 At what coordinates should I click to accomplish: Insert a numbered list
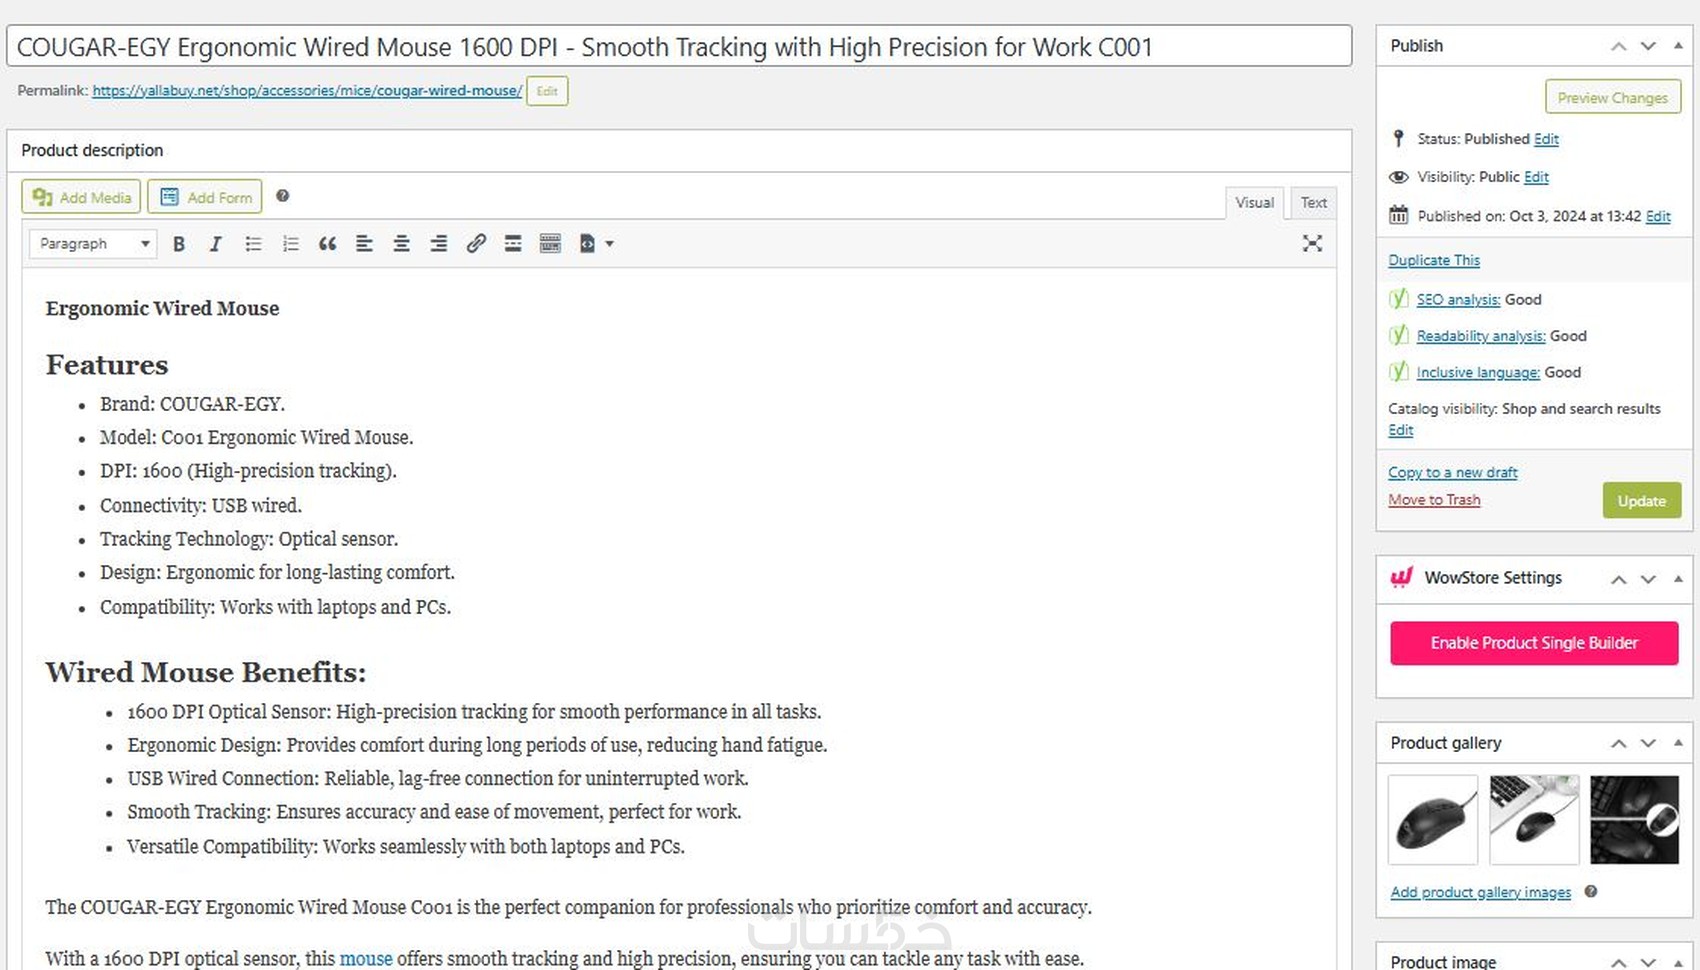click(x=290, y=244)
